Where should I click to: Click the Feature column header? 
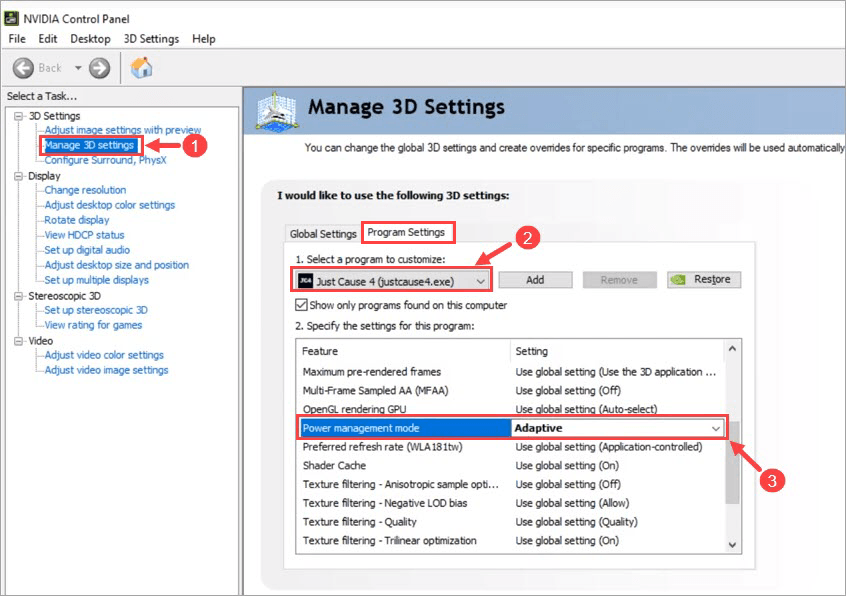(402, 351)
